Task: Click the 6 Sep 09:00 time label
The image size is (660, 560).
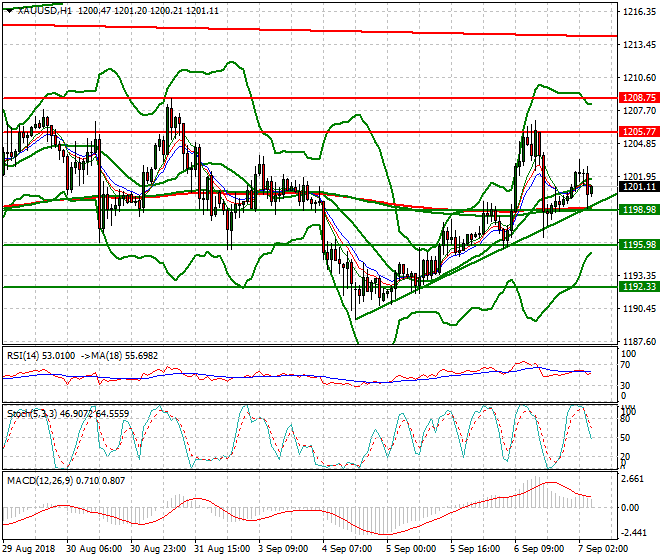Action: [x=539, y=549]
